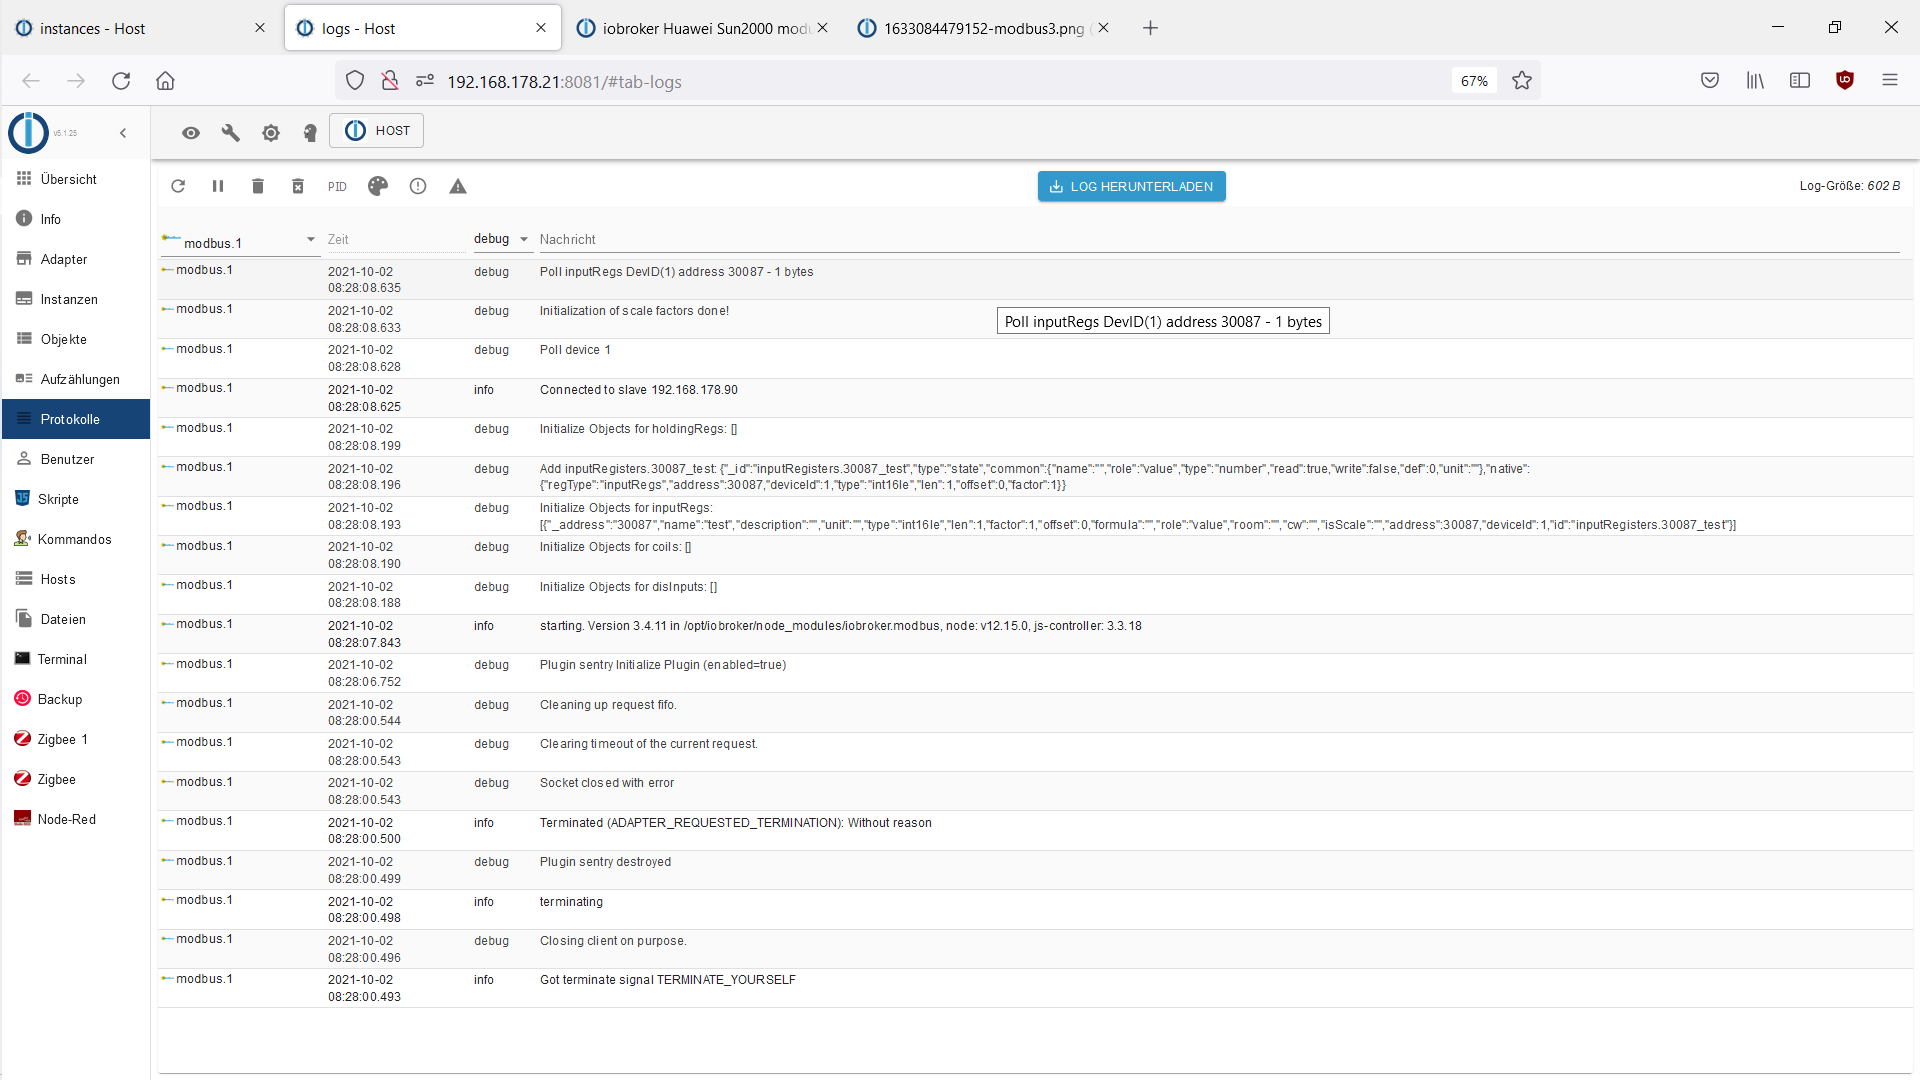The image size is (1920, 1080).
Task: Open Node-Red in the sidebar
Action: pos(76,819)
